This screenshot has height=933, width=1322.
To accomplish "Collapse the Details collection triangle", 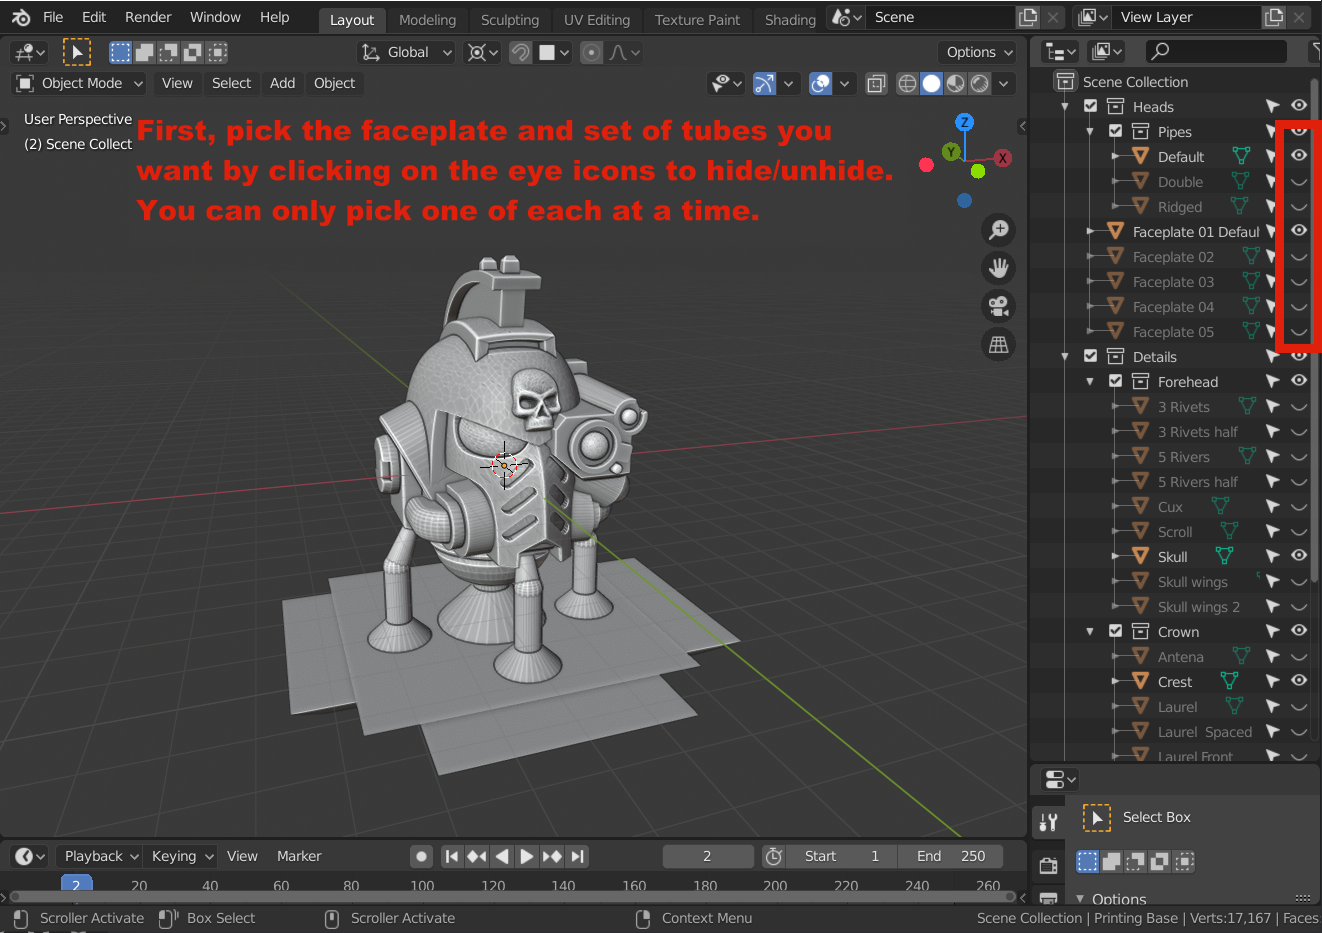I will [x=1065, y=356].
